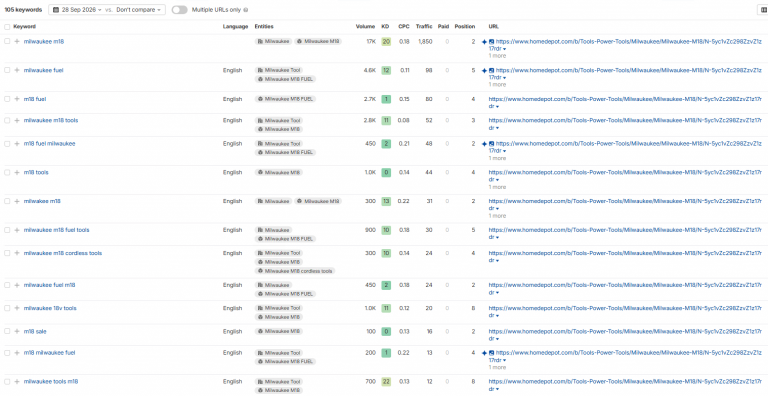Expand URL dropdown arrow in m18 fuel row
Image resolution: width=768 pixels, height=396 pixels.
point(497,106)
